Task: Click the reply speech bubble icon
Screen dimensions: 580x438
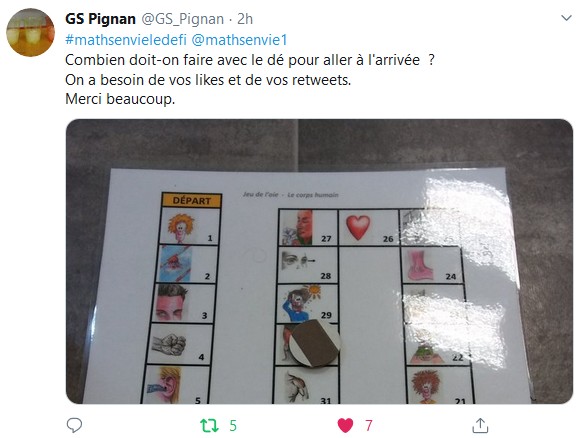Action: [x=74, y=425]
